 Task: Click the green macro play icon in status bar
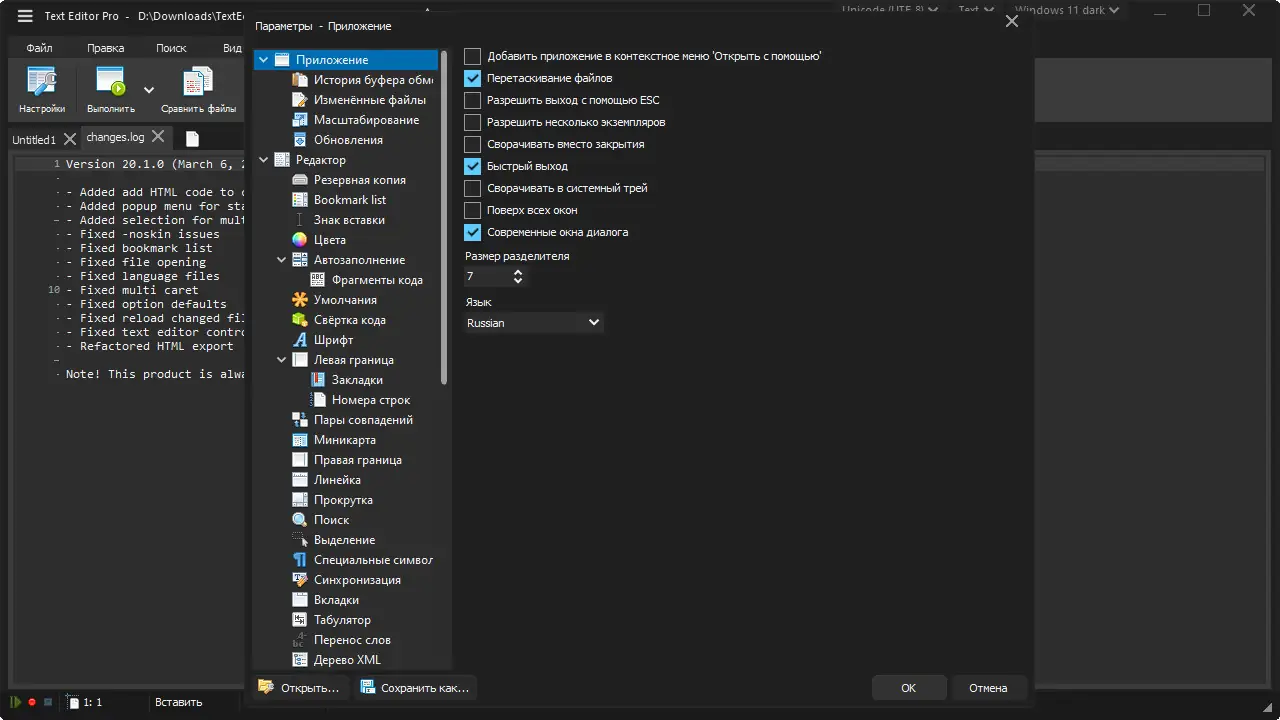(16, 702)
